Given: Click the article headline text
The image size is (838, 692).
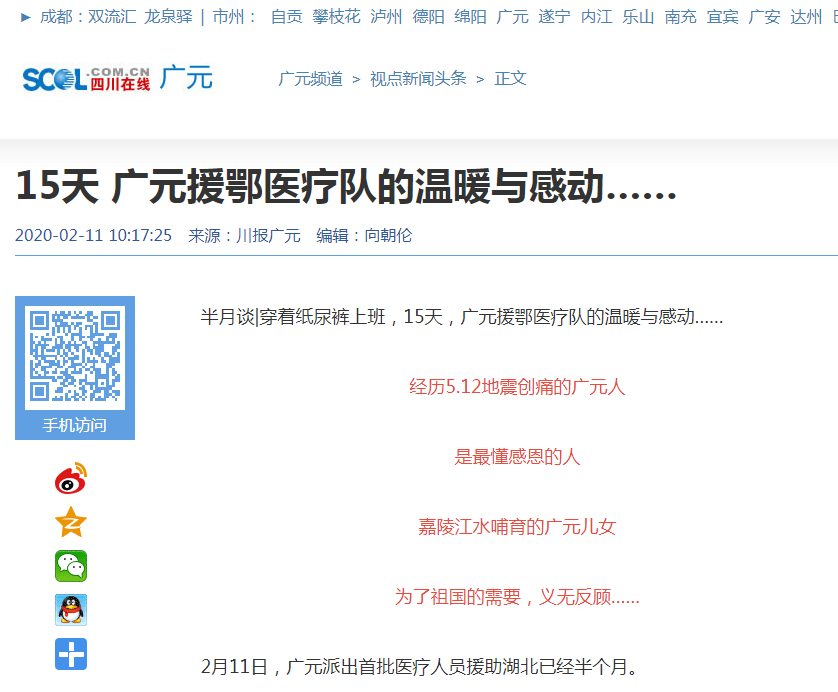Looking at the screenshot, I should click(346, 187).
